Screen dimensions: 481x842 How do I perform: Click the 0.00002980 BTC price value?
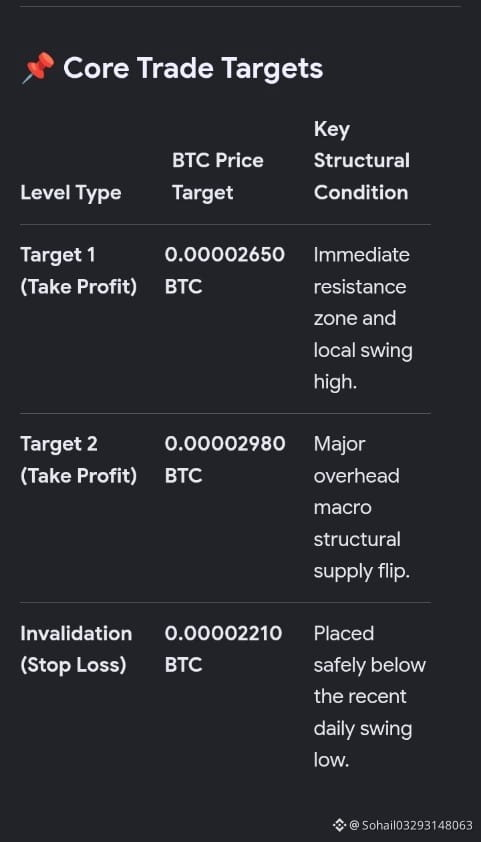pos(225,460)
